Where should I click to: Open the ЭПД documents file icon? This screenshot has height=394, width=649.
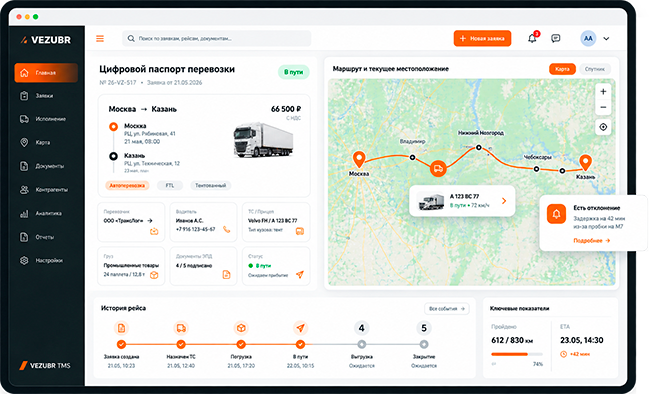226,274
